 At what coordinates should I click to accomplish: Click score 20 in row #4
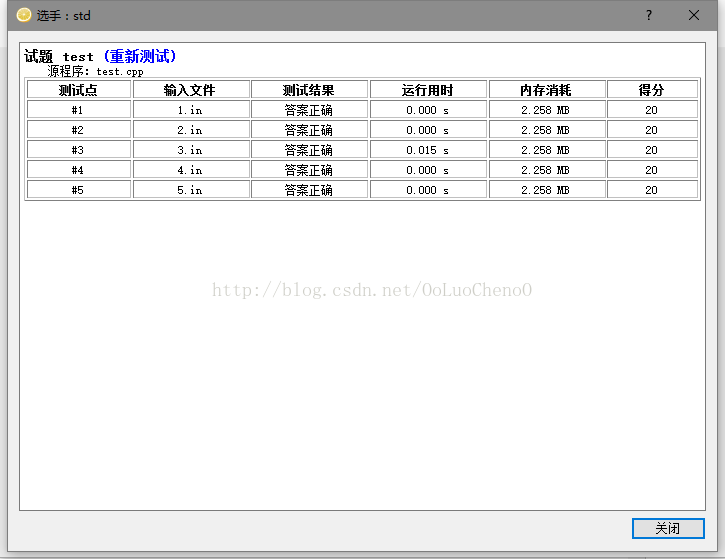652,170
